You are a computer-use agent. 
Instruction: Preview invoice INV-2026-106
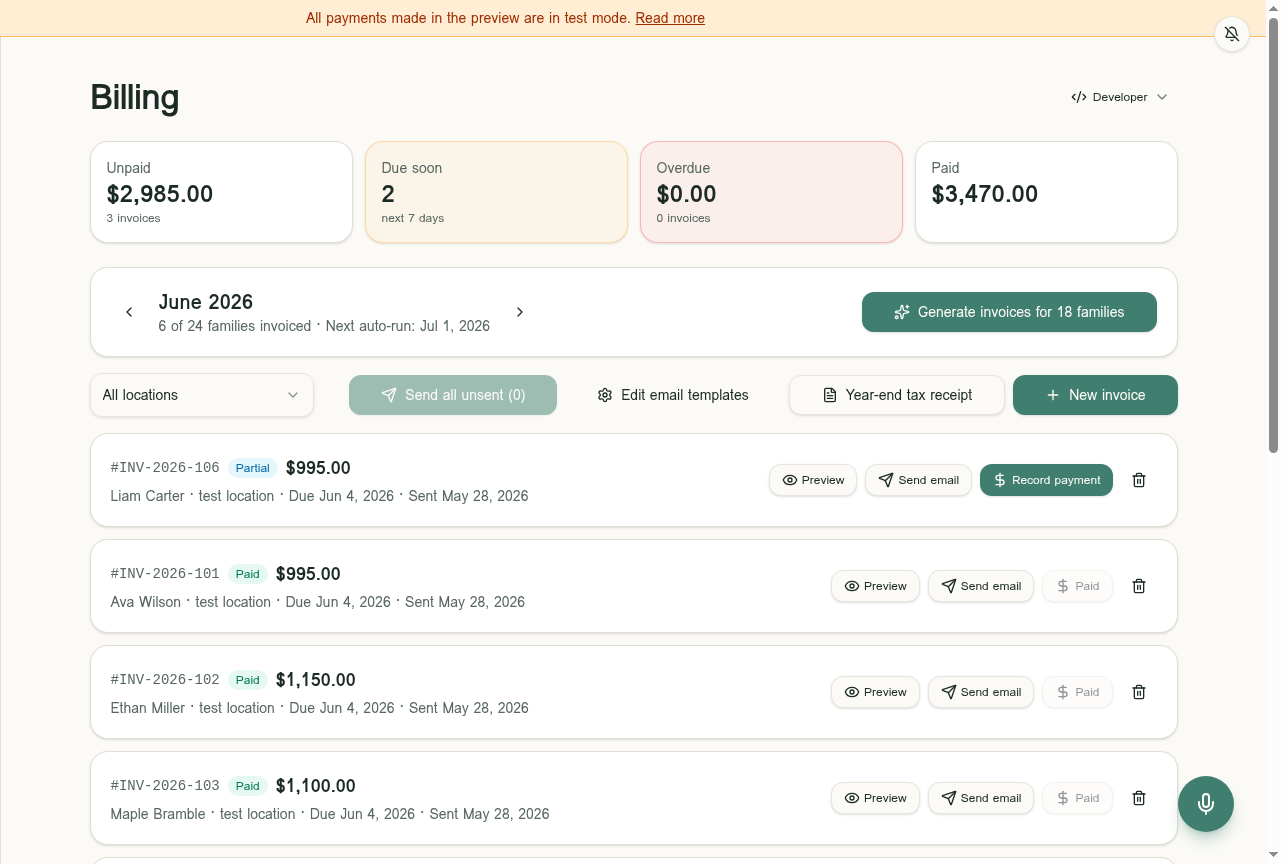click(x=813, y=480)
